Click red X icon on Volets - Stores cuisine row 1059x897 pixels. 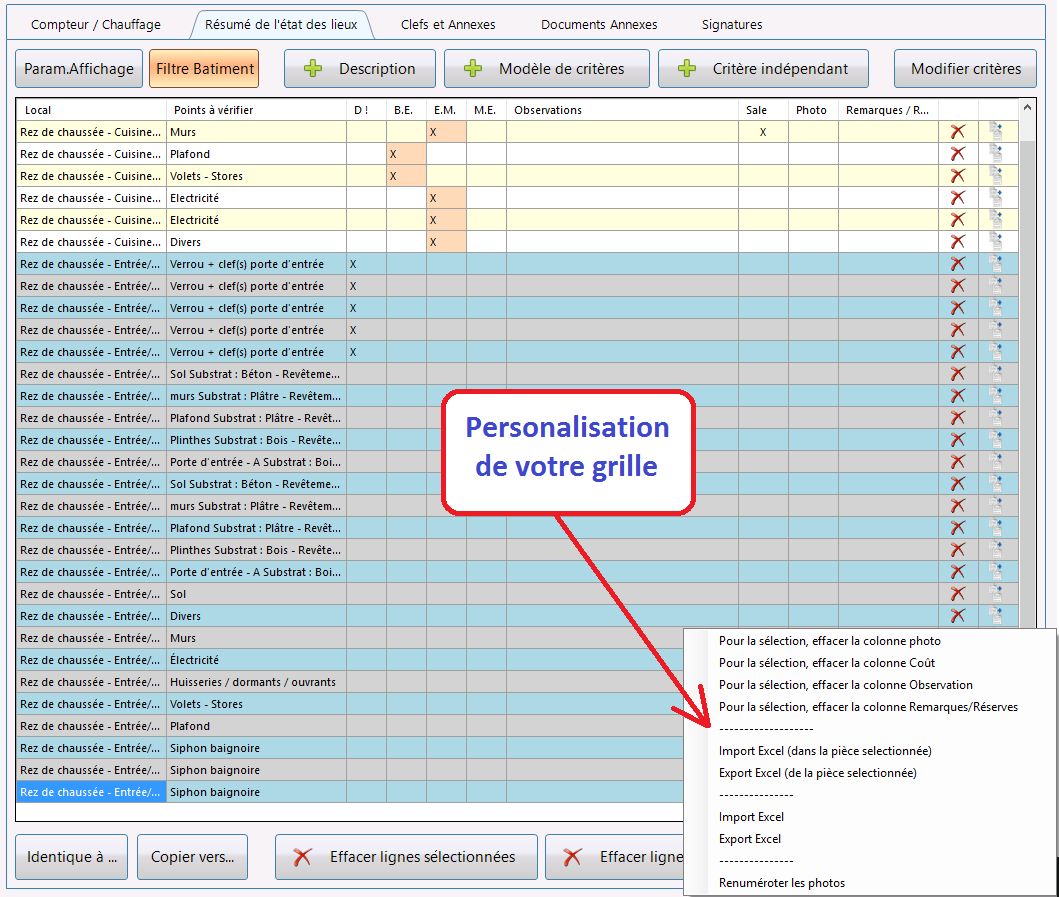click(x=958, y=176)
